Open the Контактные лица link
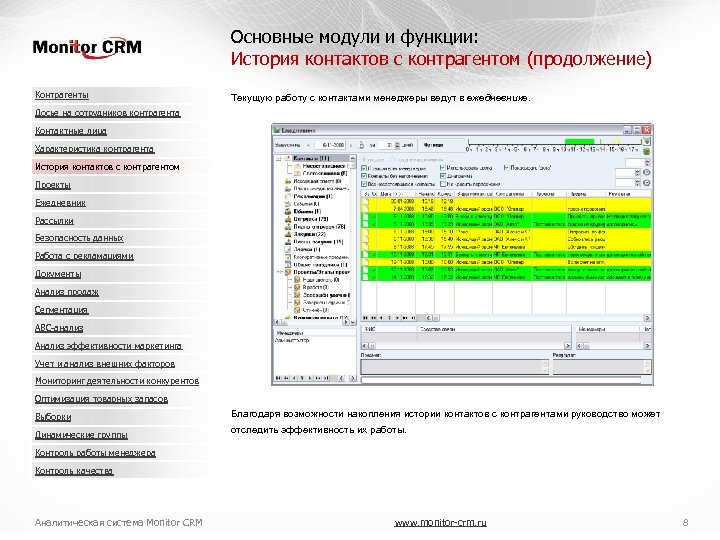The width and height of the screenshot is (720, 540). click(71, 131)
